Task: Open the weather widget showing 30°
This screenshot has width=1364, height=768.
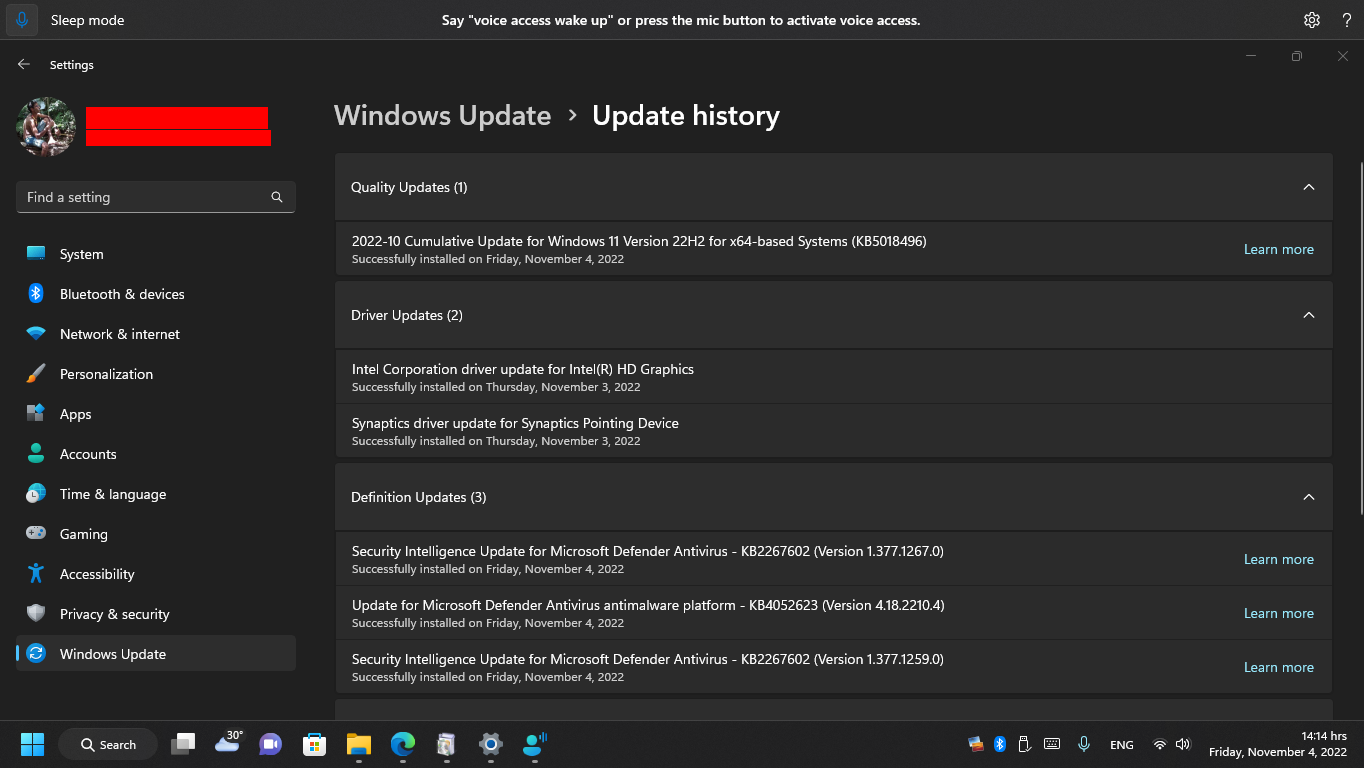Action: pos(229,743)
